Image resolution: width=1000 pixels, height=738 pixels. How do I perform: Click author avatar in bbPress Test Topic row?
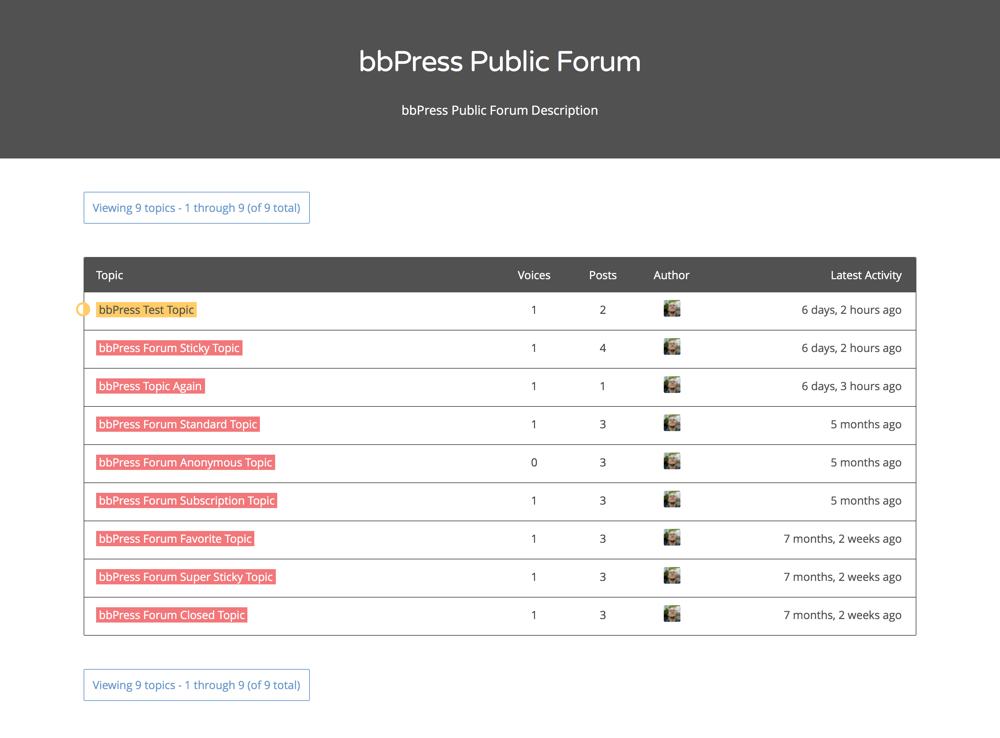pyautogui.click(x=672, y=309)
